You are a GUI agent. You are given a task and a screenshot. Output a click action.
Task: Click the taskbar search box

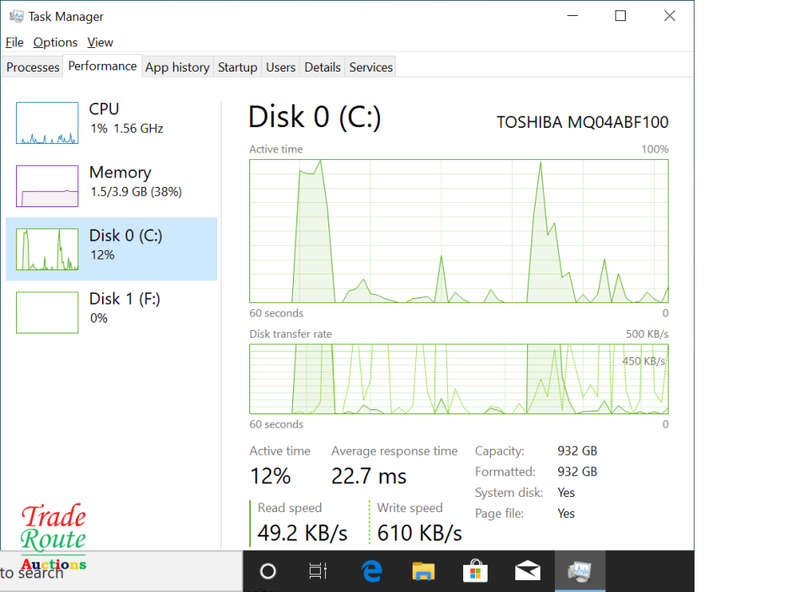pyautogui.click(x=121, y=572)
